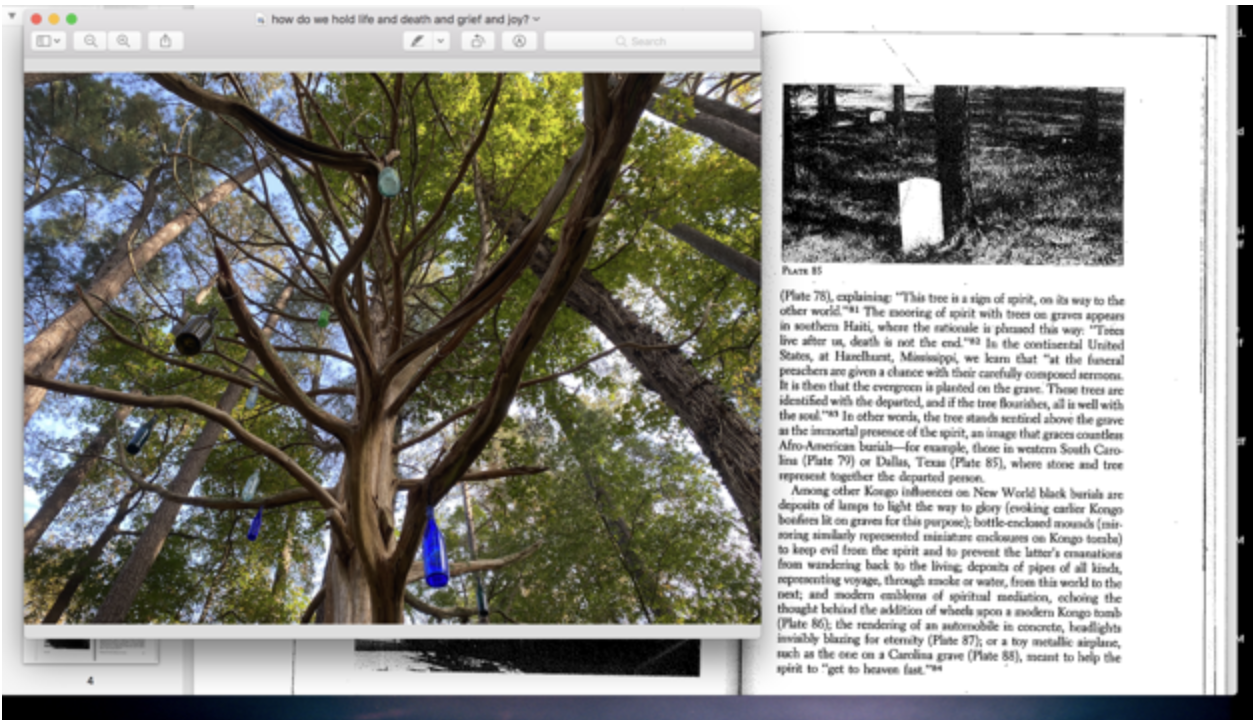Select the Markup highlight pen tool
The height and width of the screenshot is (720, 1253).
[x=417, y=41]
